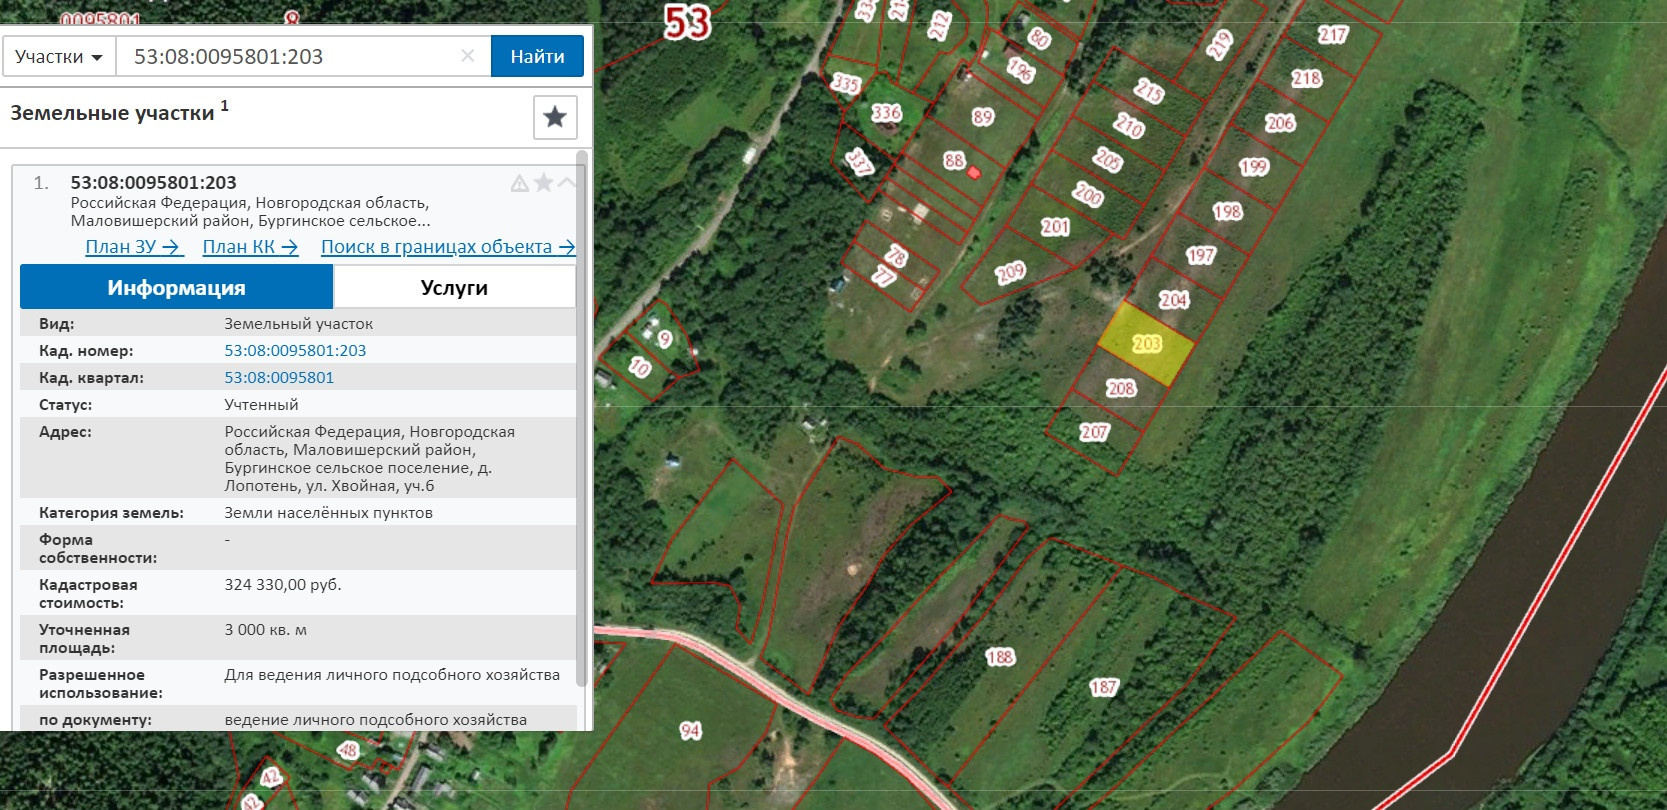Select parcel 207 on the map
The height and width of the screenshot is (810, 1667).
(x=1094, y=432)
